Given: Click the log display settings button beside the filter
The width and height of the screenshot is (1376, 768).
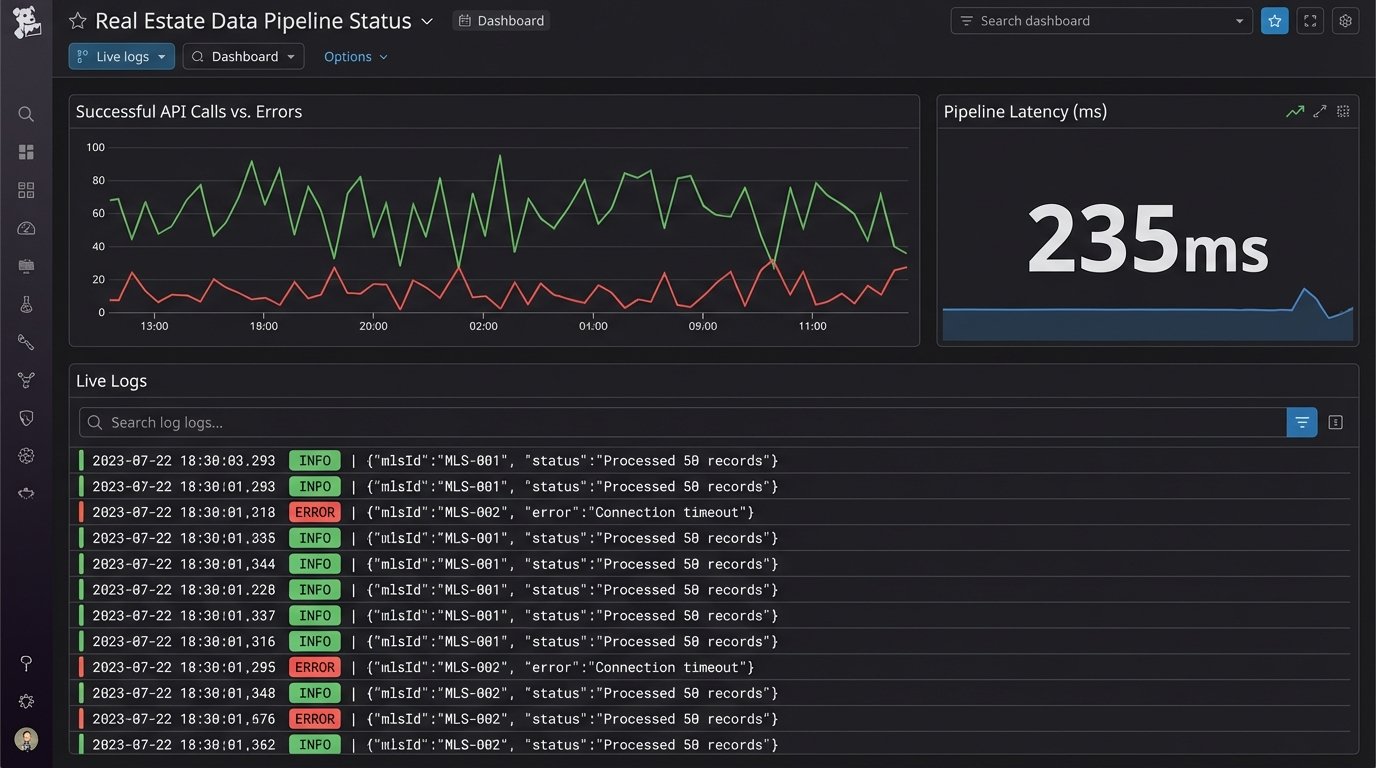Looking at the screenshot, I should [x=1335, y=422].
